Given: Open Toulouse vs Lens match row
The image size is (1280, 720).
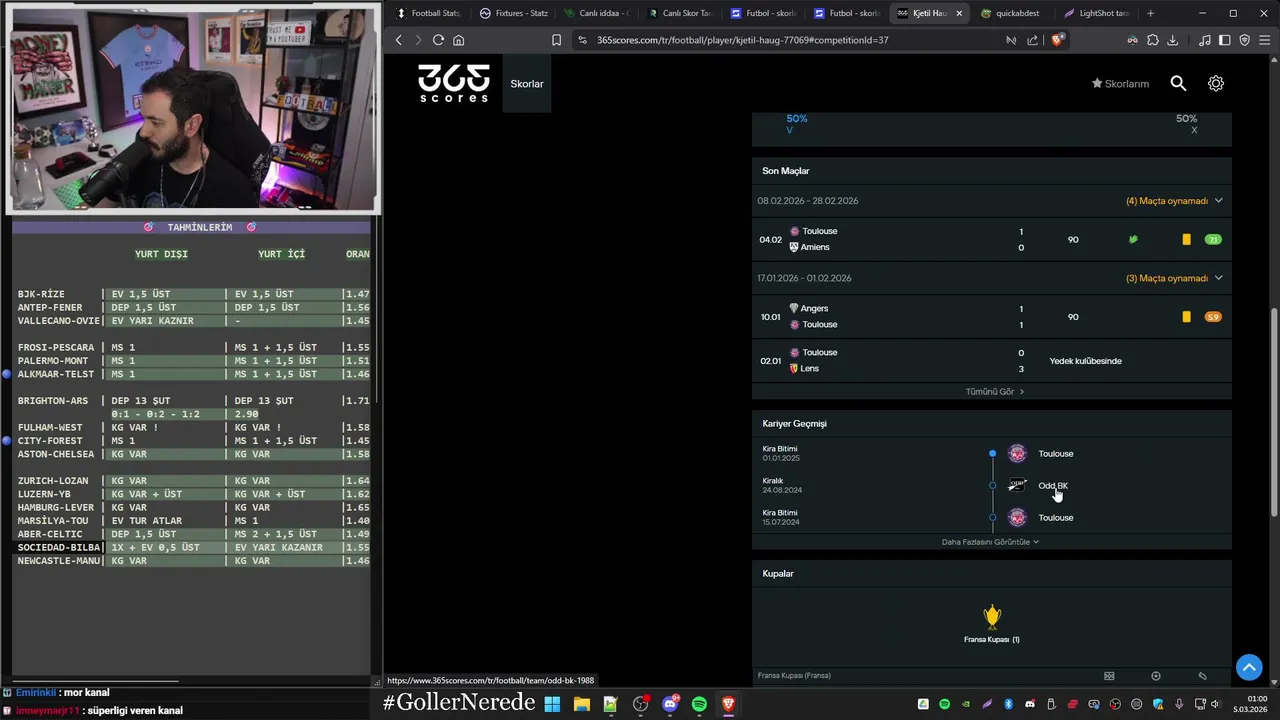Looking at the screenshot, I should 992,360.
